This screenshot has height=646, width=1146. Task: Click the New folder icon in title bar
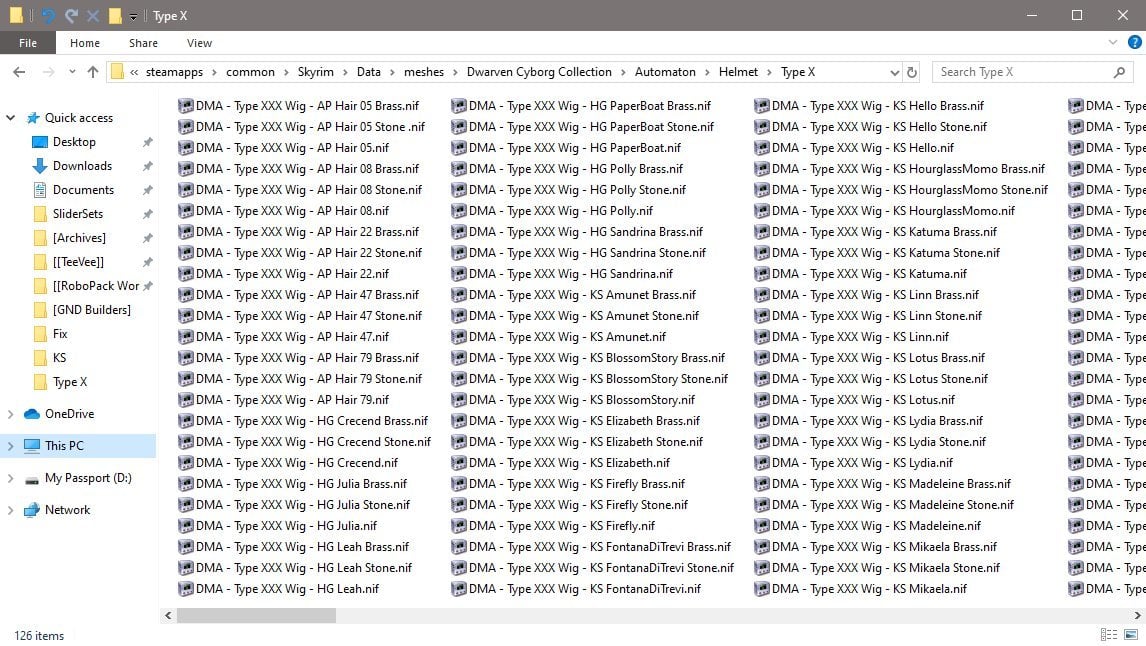[x=115, y=15]
